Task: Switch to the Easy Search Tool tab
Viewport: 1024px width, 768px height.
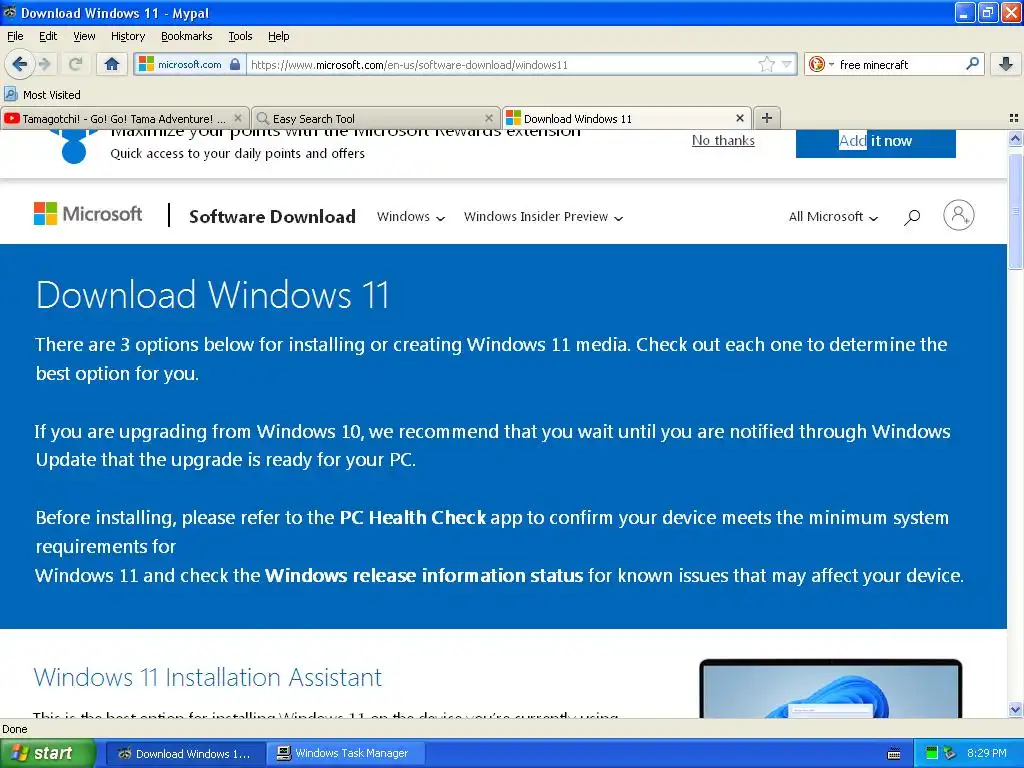Action: pos(376,118)
